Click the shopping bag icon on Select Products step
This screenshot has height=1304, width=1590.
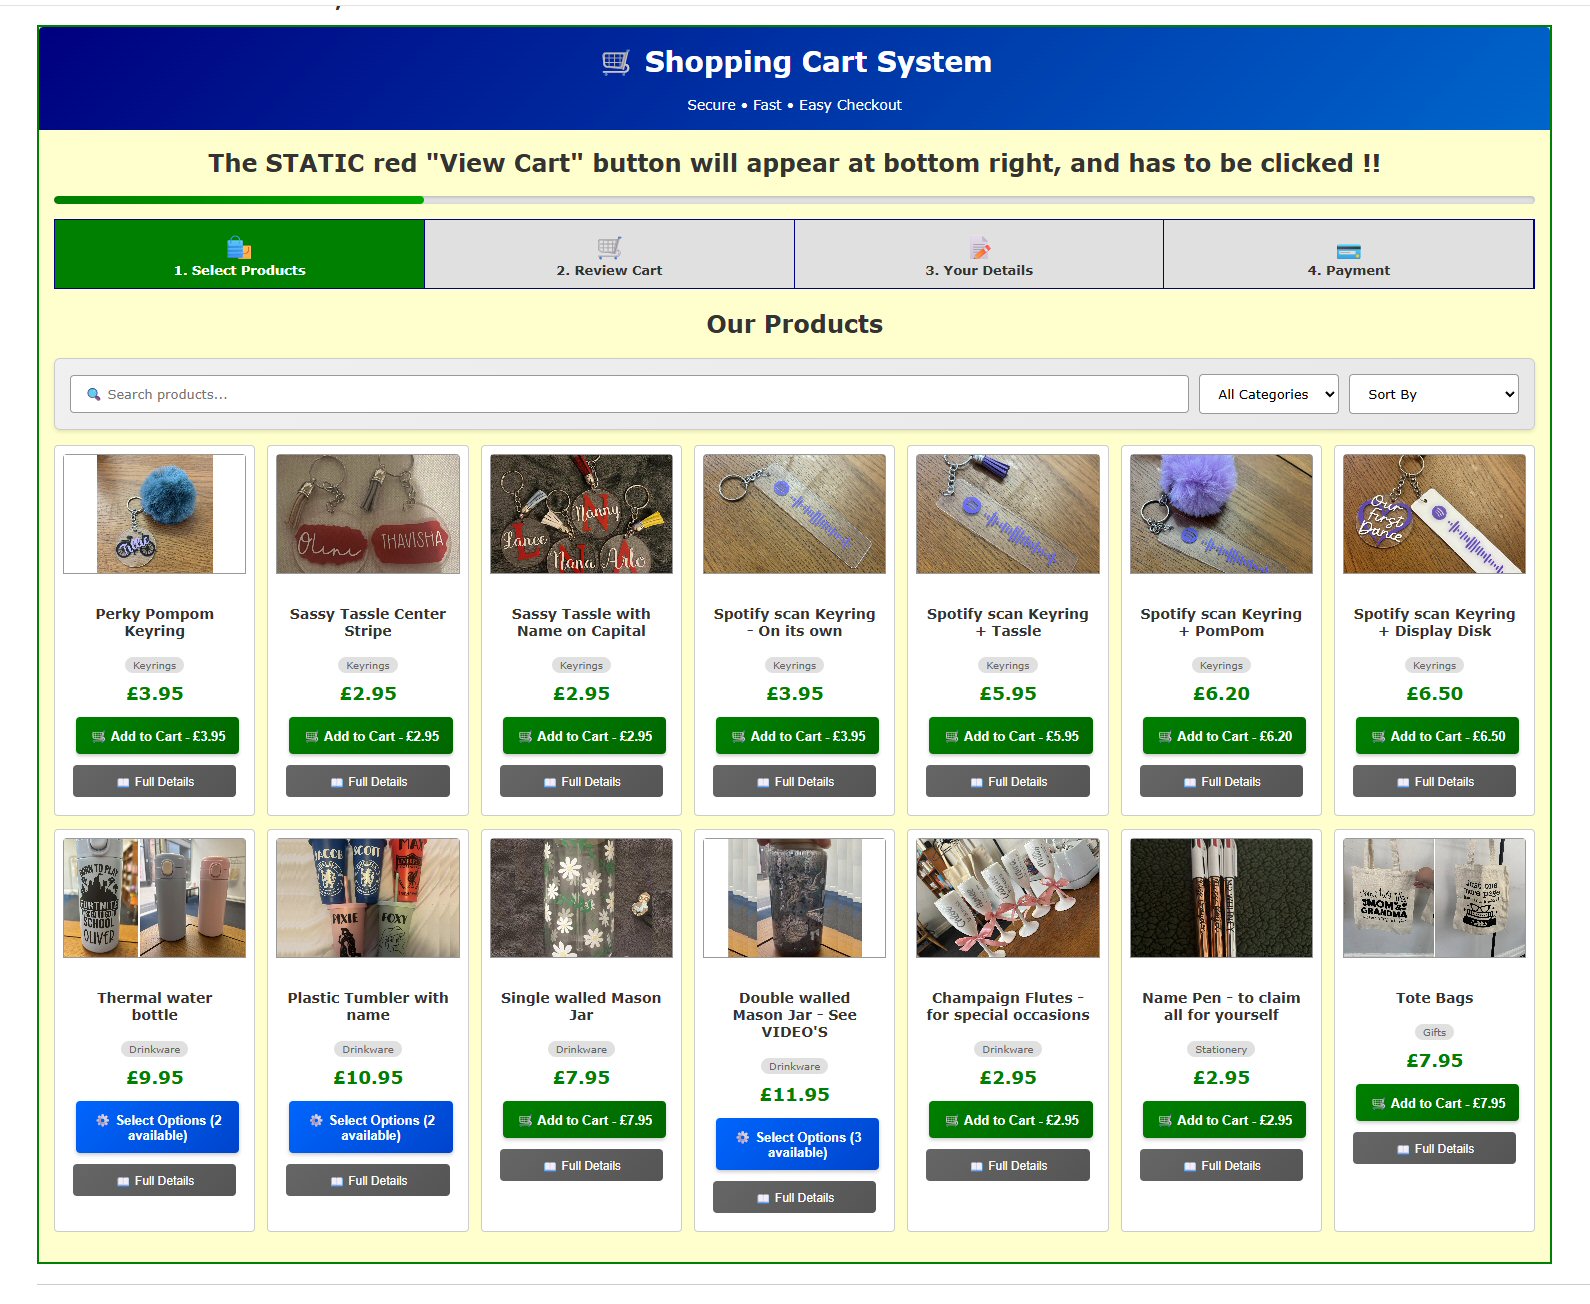coord(239,247)
